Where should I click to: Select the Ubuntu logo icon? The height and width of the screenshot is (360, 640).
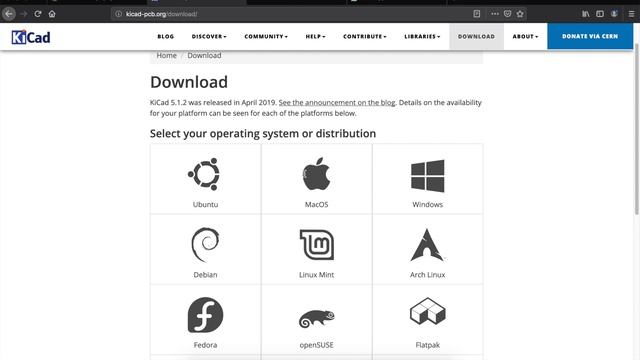click(204, 174)
